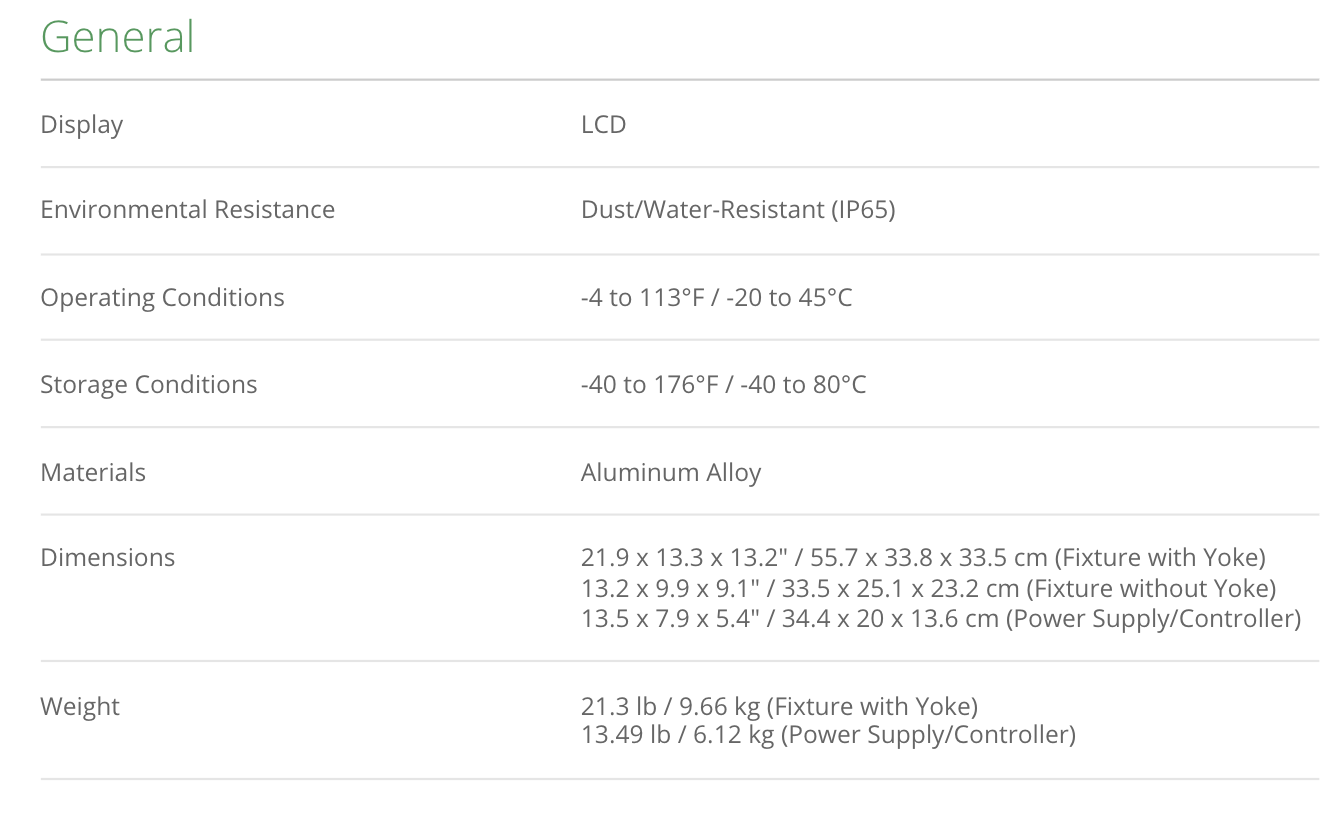
Task: Click the green General section heading
Action: (117, 38)
